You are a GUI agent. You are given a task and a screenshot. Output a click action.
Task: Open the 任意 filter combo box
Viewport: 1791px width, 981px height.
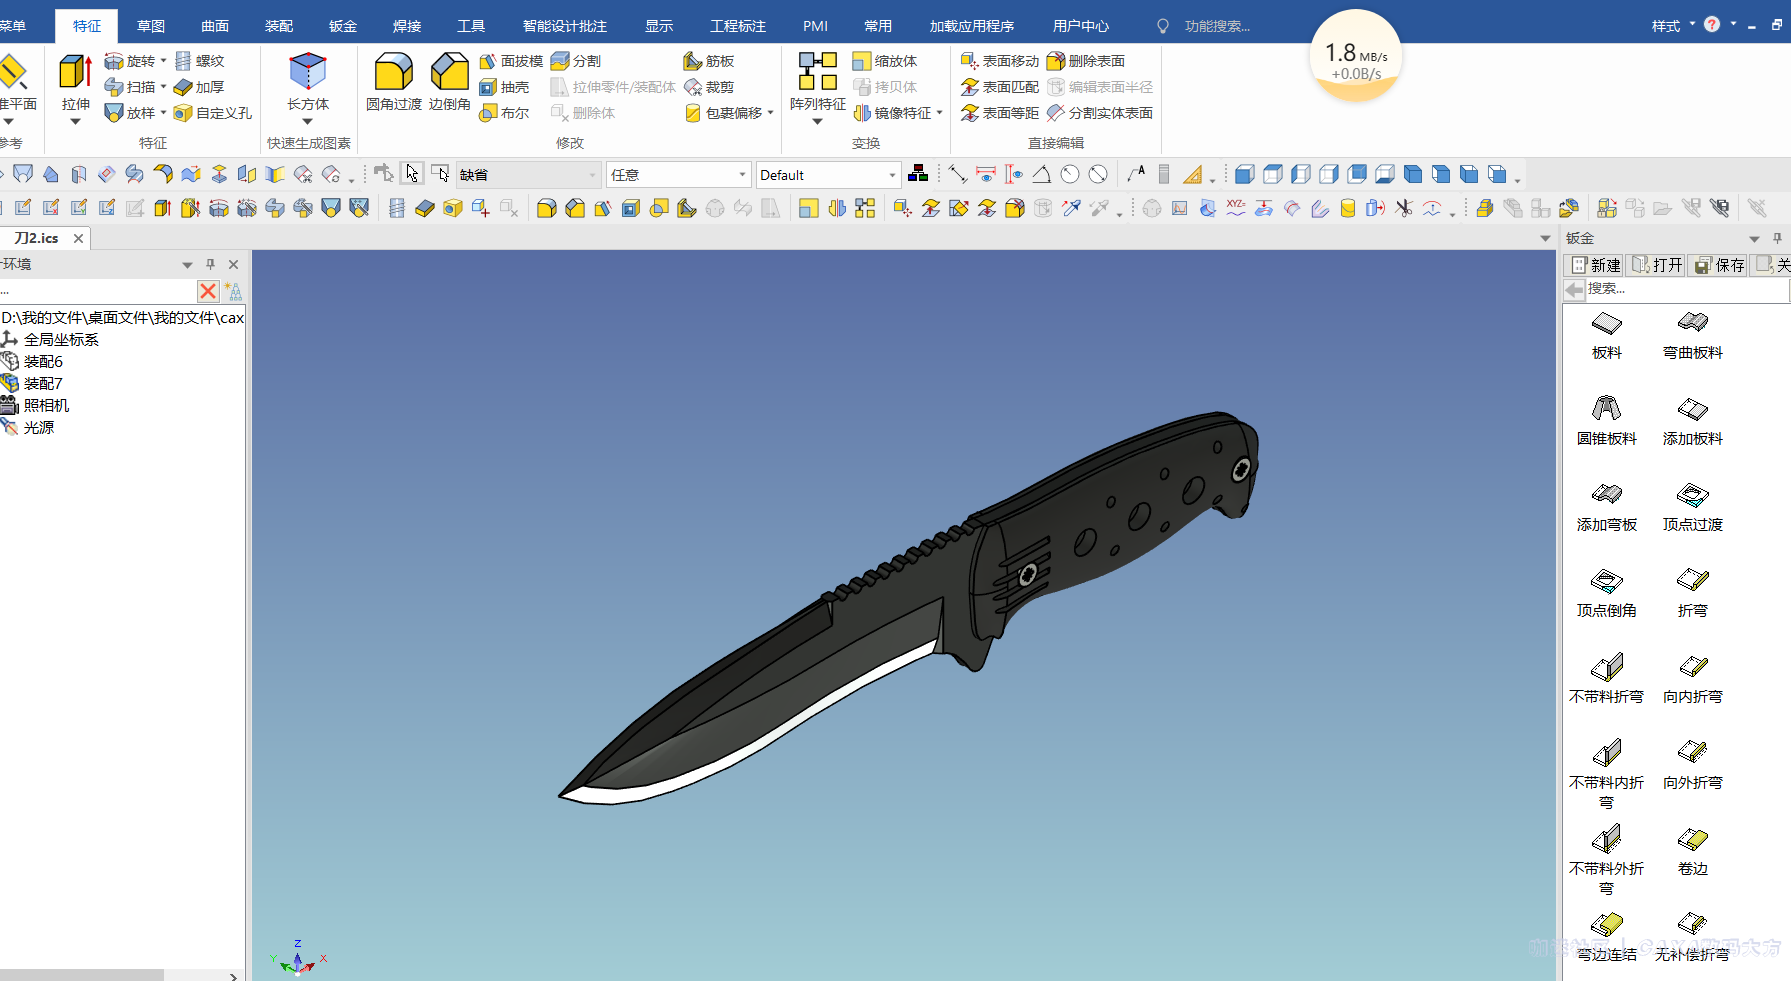678,175
